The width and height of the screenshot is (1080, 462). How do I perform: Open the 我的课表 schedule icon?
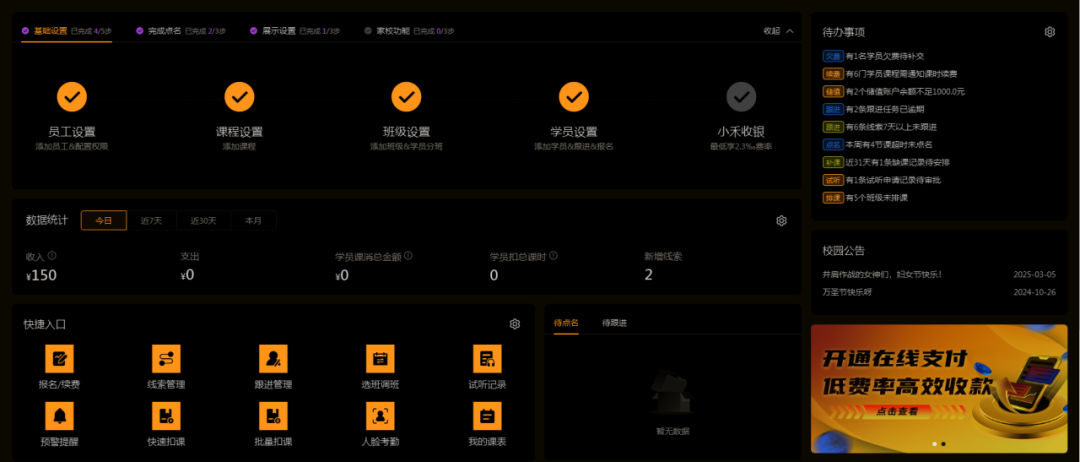click(487, 415)
